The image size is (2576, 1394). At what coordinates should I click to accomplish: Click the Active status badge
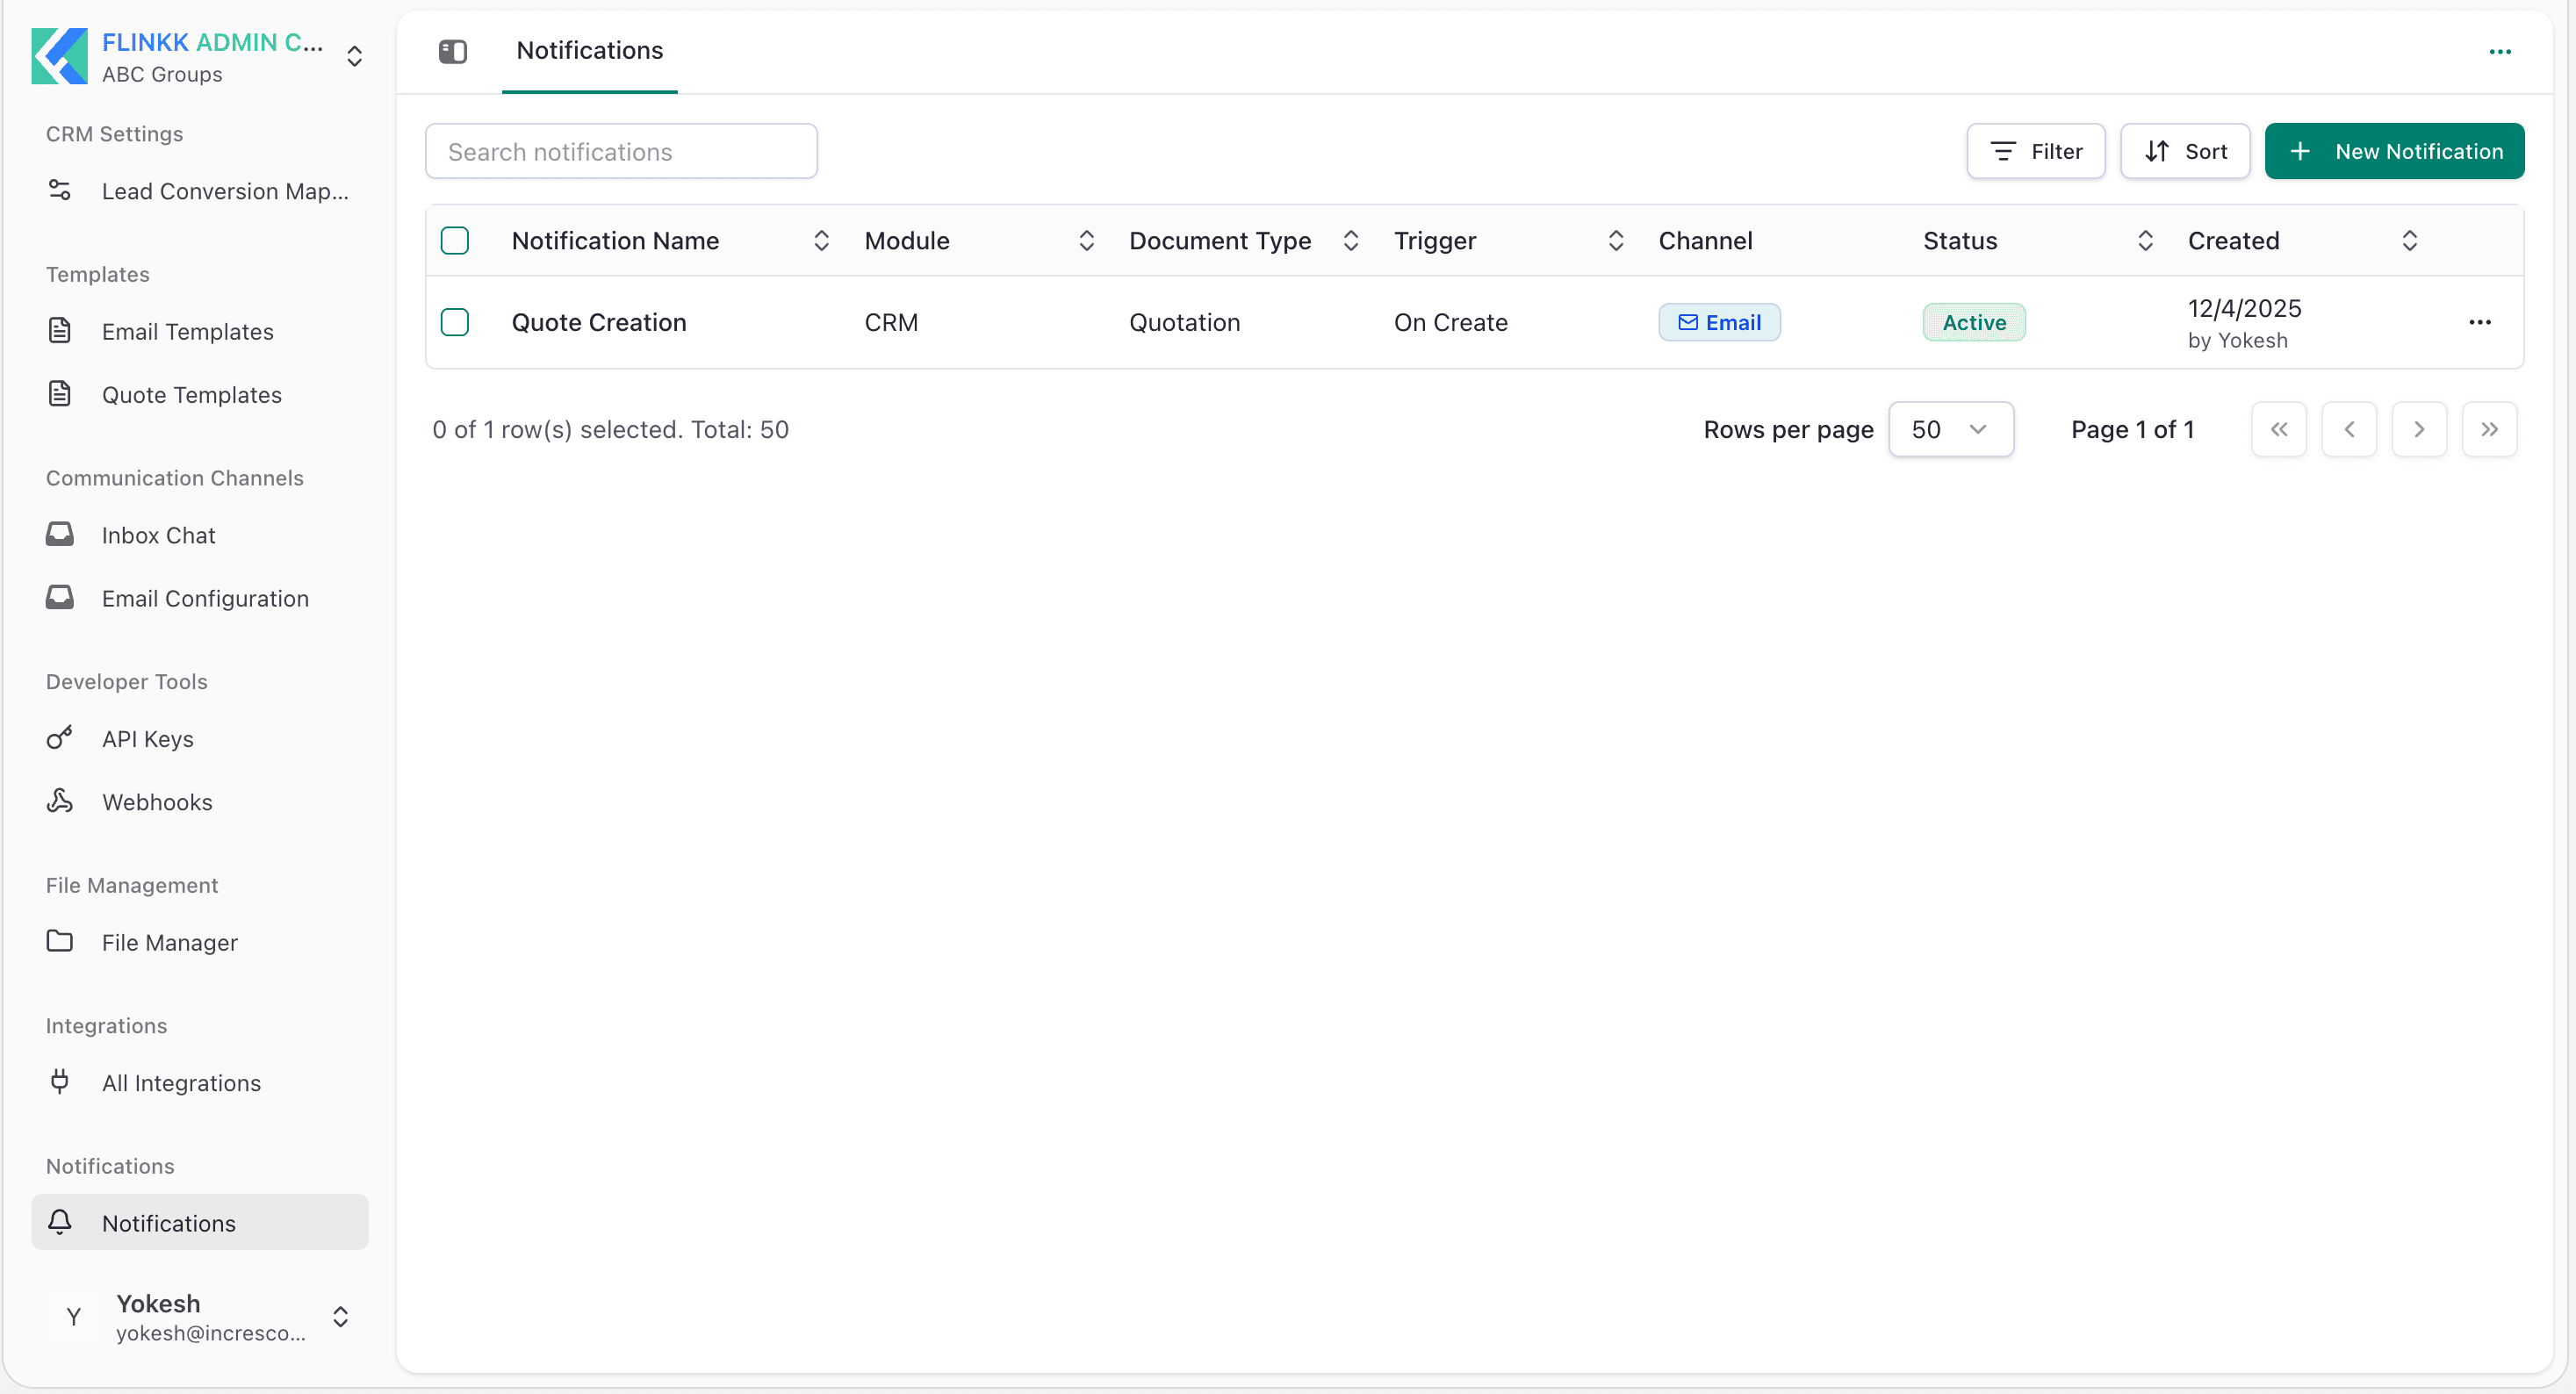pyautogui.click(x=1974, y=322)
